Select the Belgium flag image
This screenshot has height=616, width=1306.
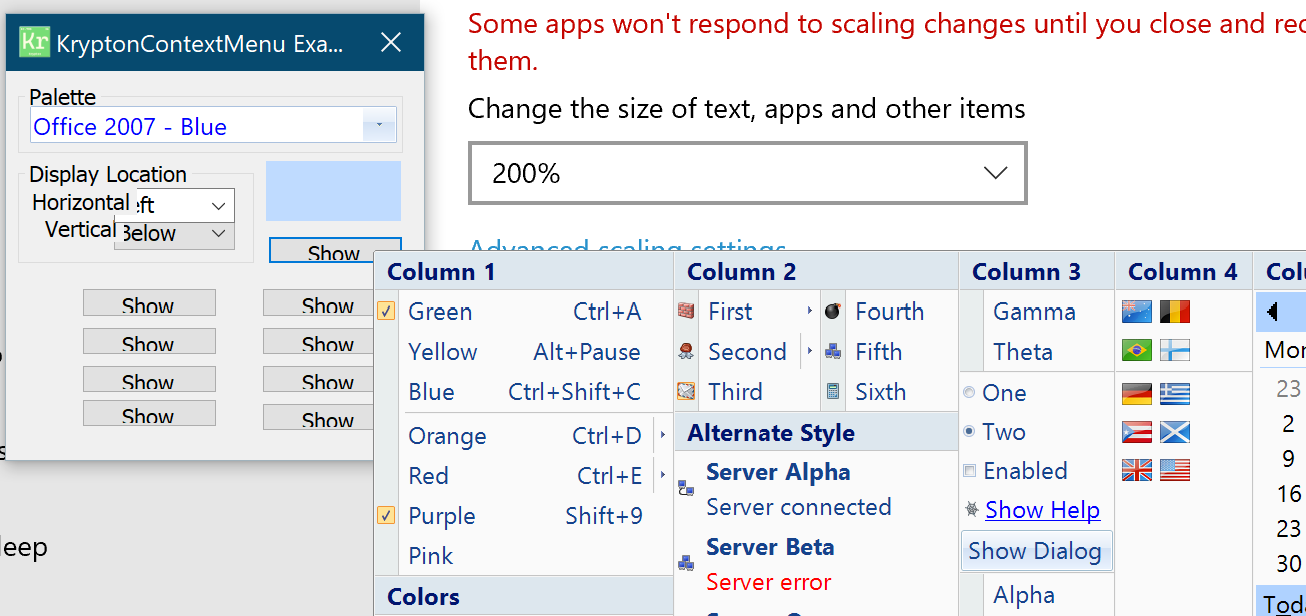click(1175, 312)
